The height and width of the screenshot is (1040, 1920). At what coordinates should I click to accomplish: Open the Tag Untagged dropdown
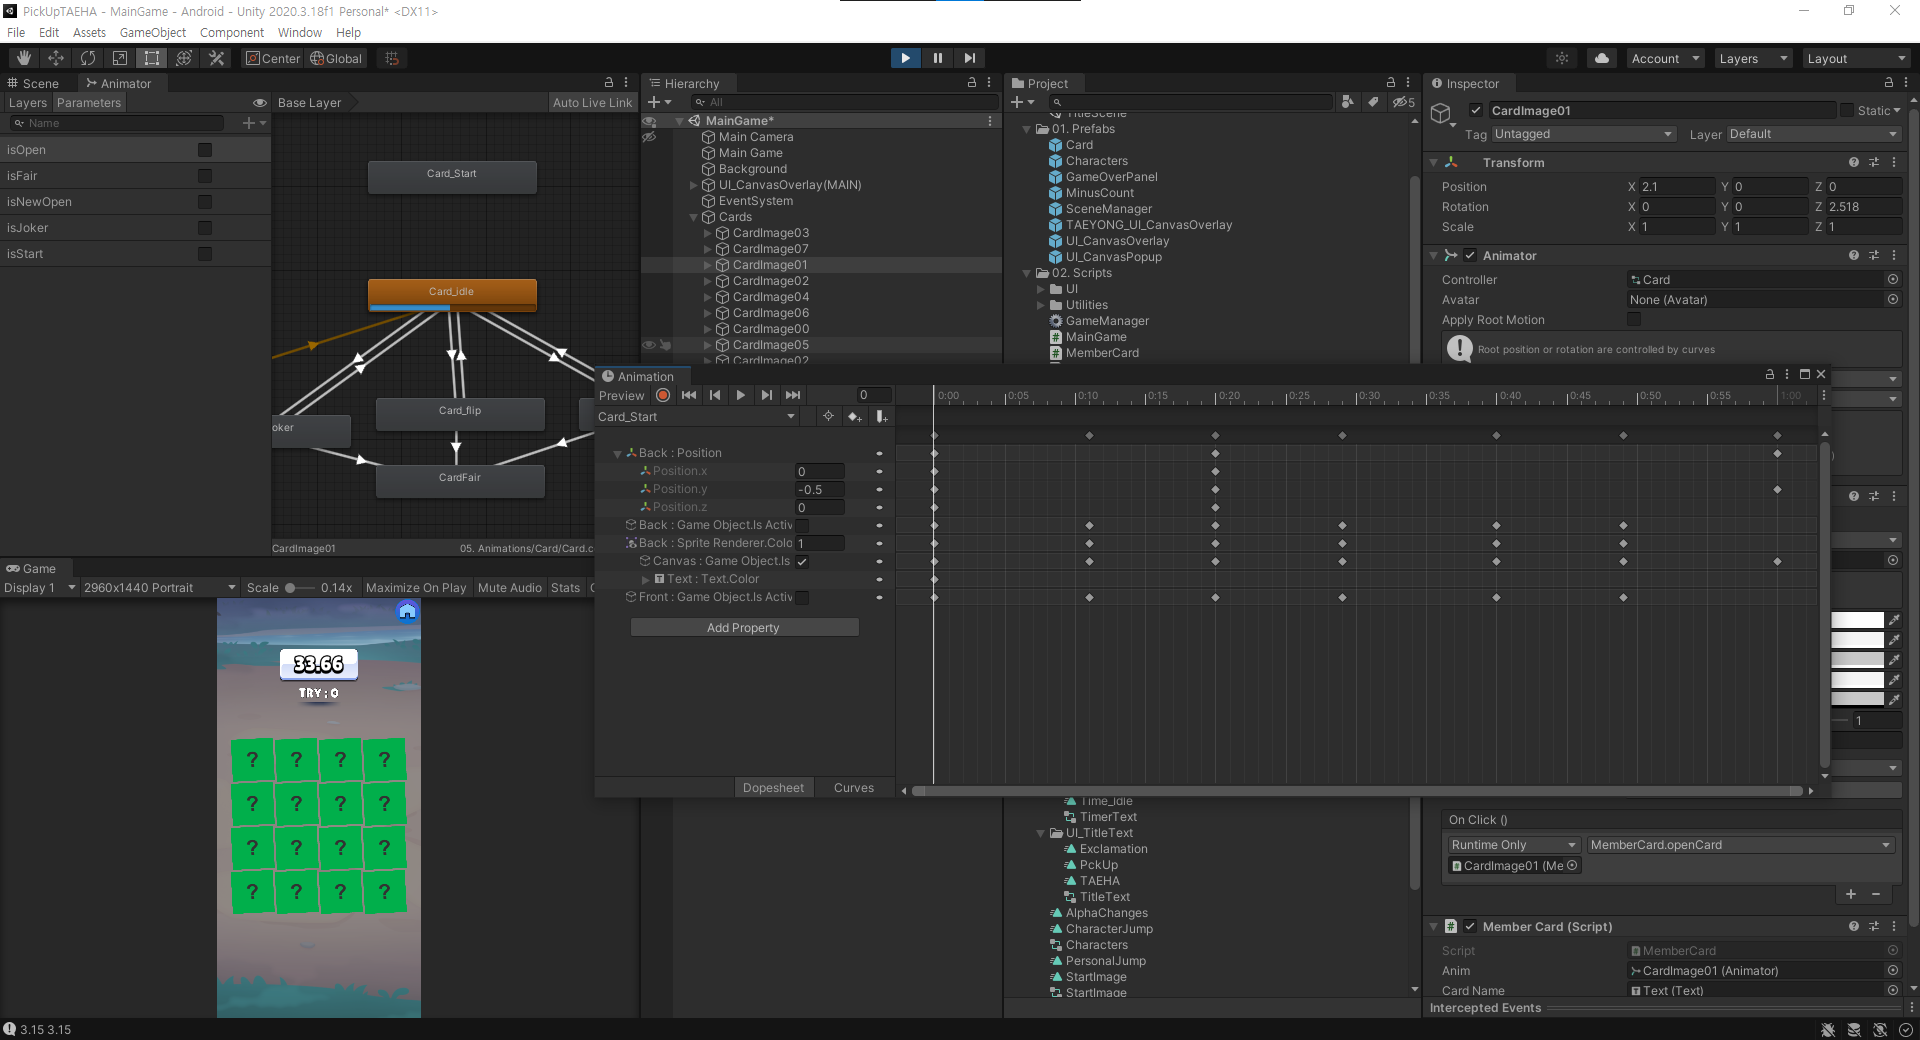click(1582, 134)
